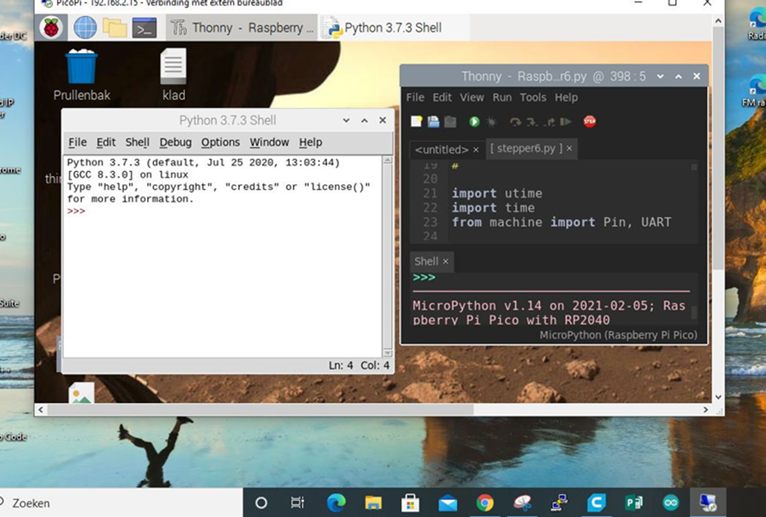This screenshot has height=517, width=766.
Task: Close the <untitled> tab in Thonny
Action: click(x=476, y=150)
